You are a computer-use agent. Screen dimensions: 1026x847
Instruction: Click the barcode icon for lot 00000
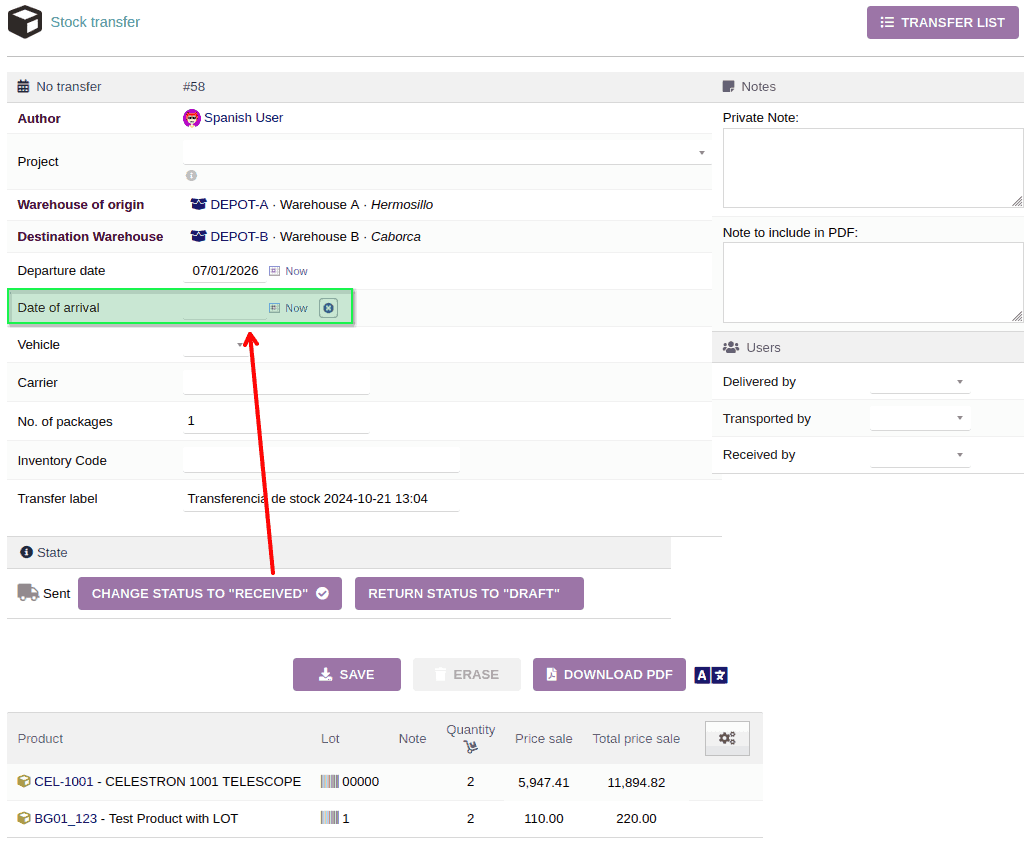pos(330,782)
